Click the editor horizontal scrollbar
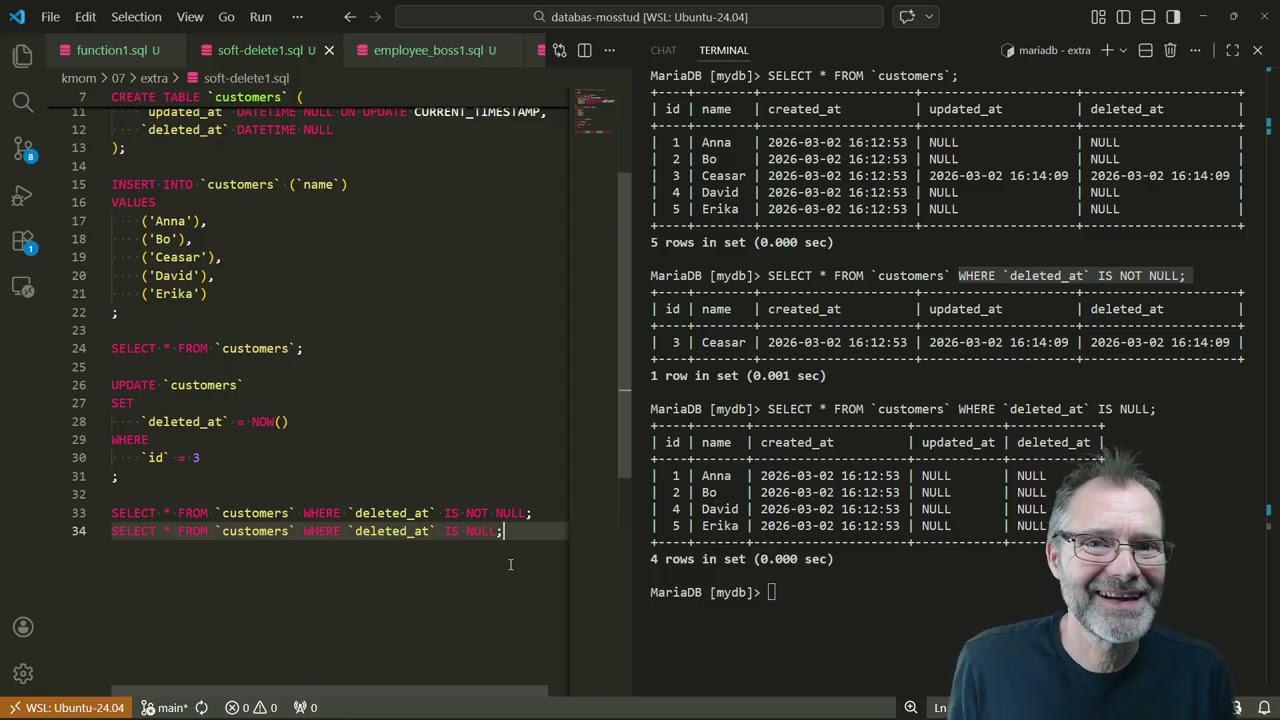Viewport: 1280px width, 720px height. pos(329,691)
